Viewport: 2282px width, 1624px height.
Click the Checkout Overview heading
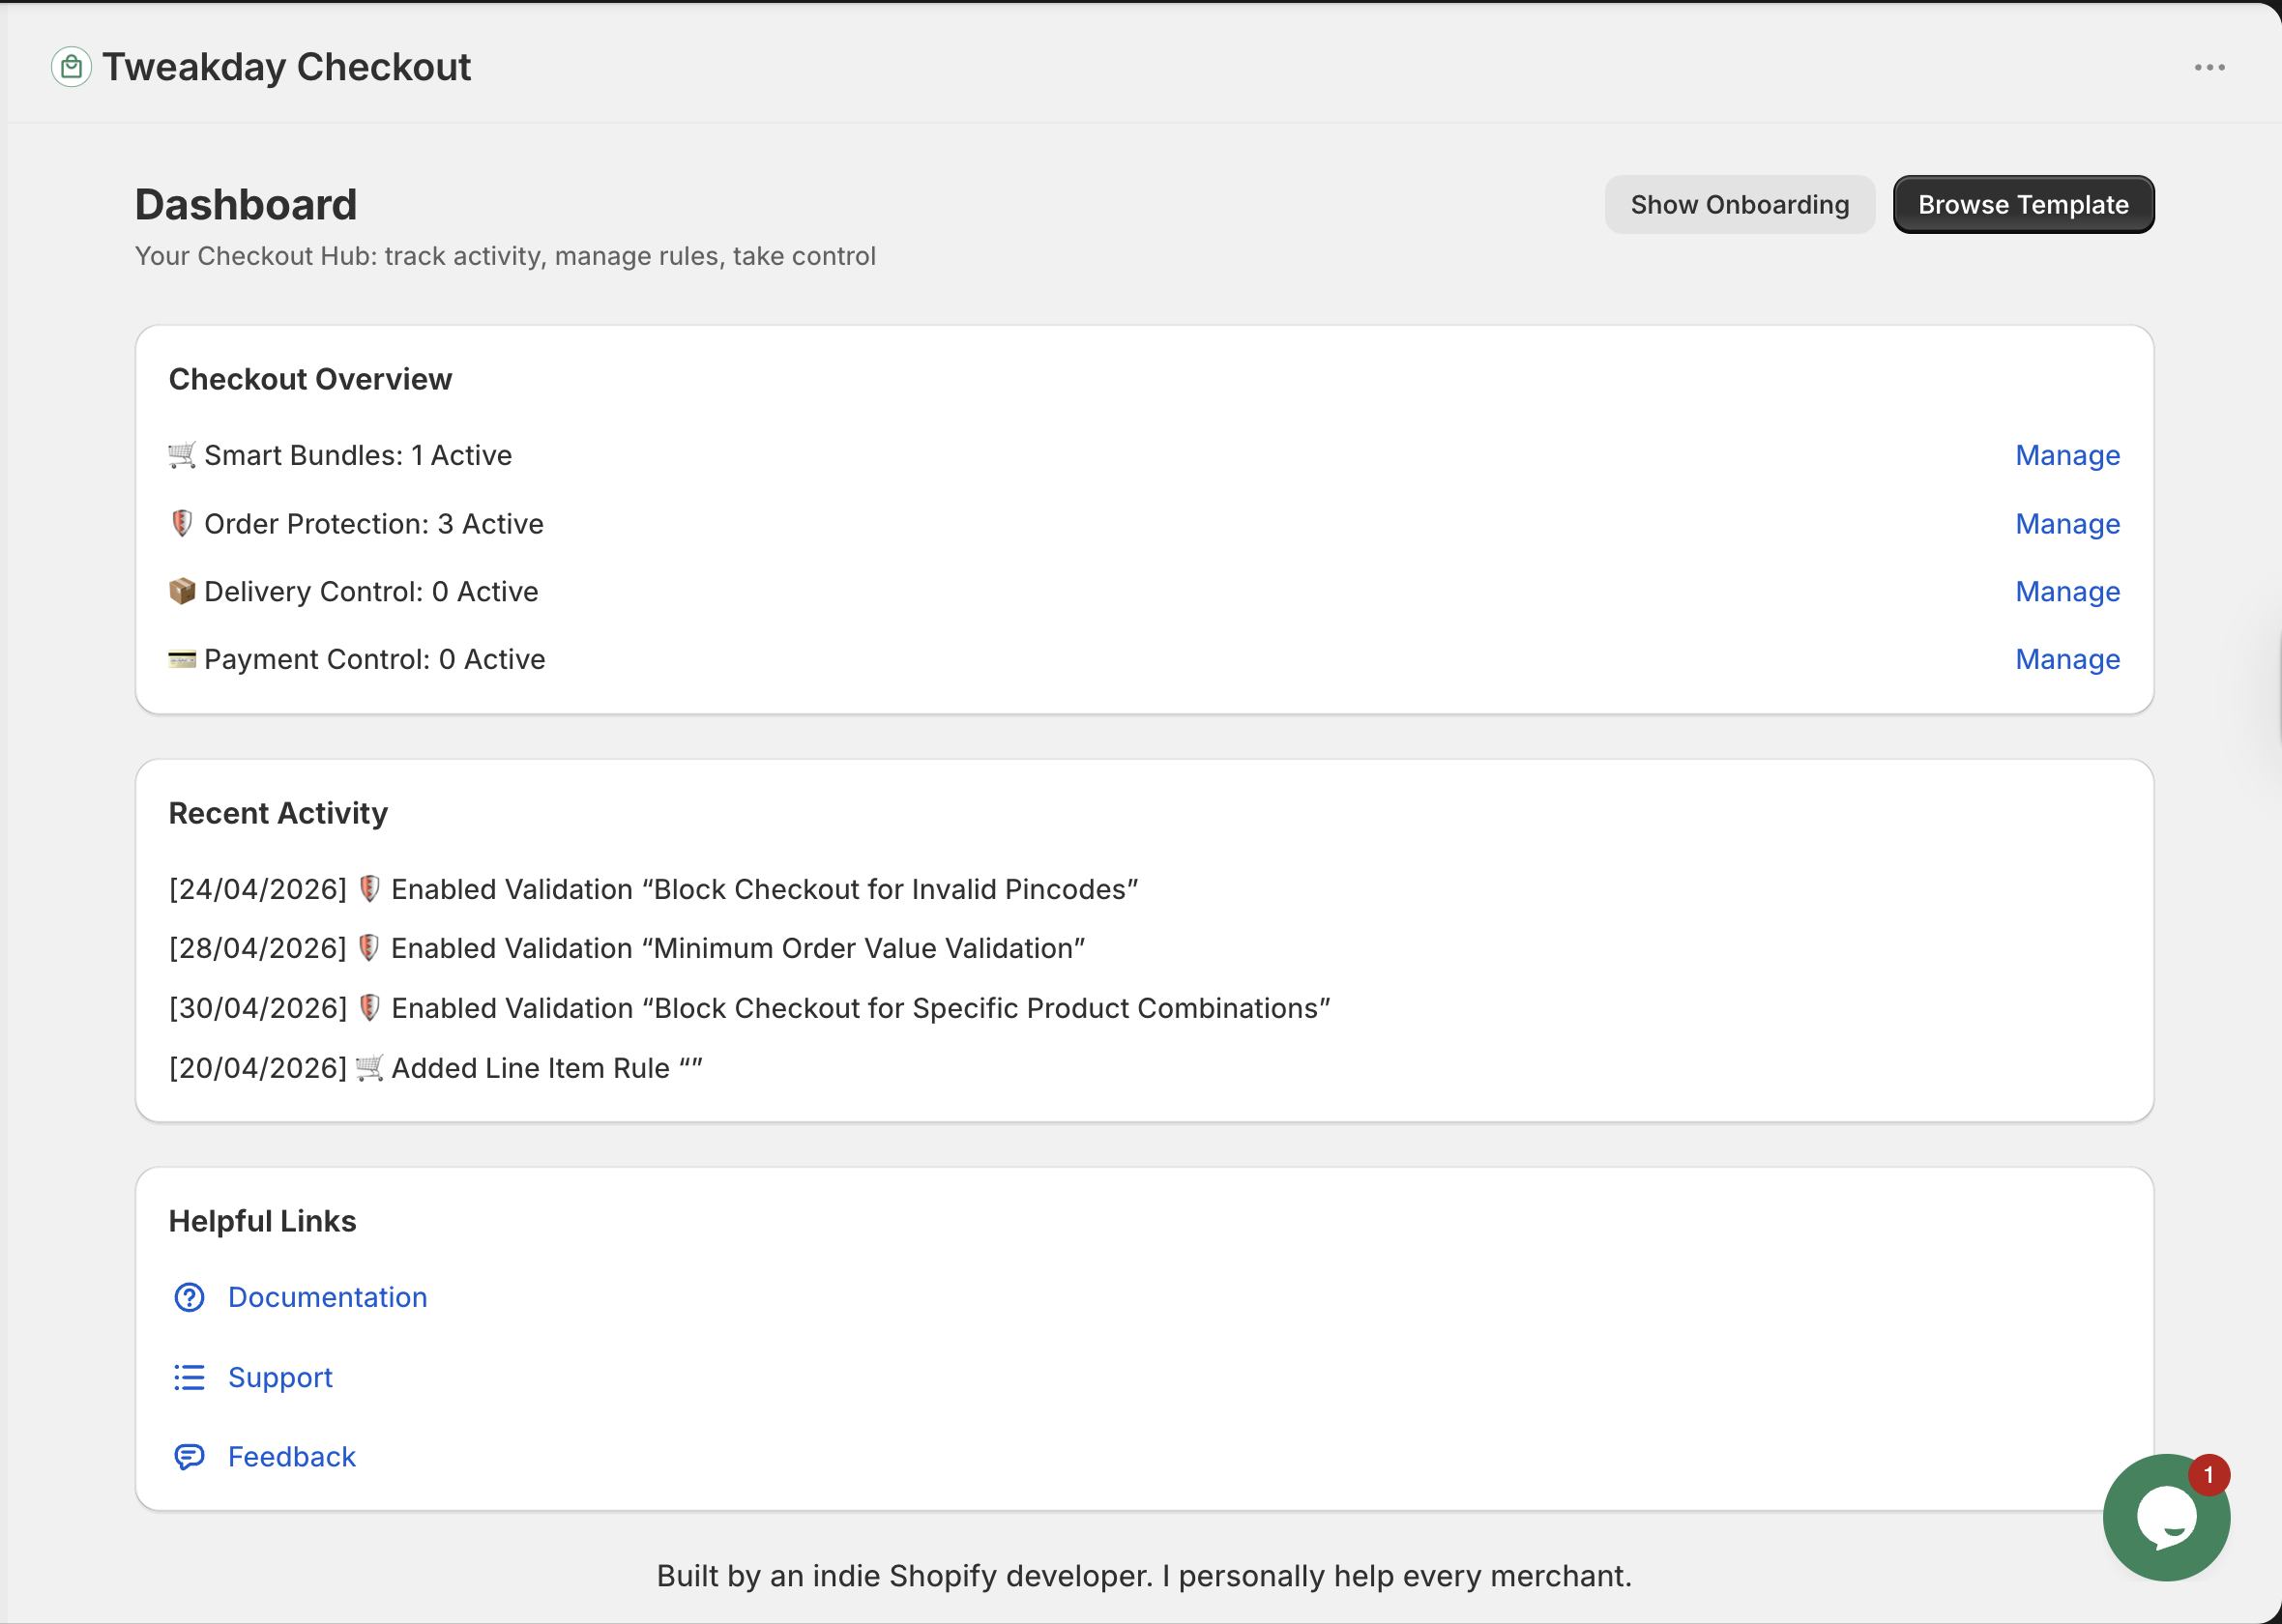pos(310,379)
